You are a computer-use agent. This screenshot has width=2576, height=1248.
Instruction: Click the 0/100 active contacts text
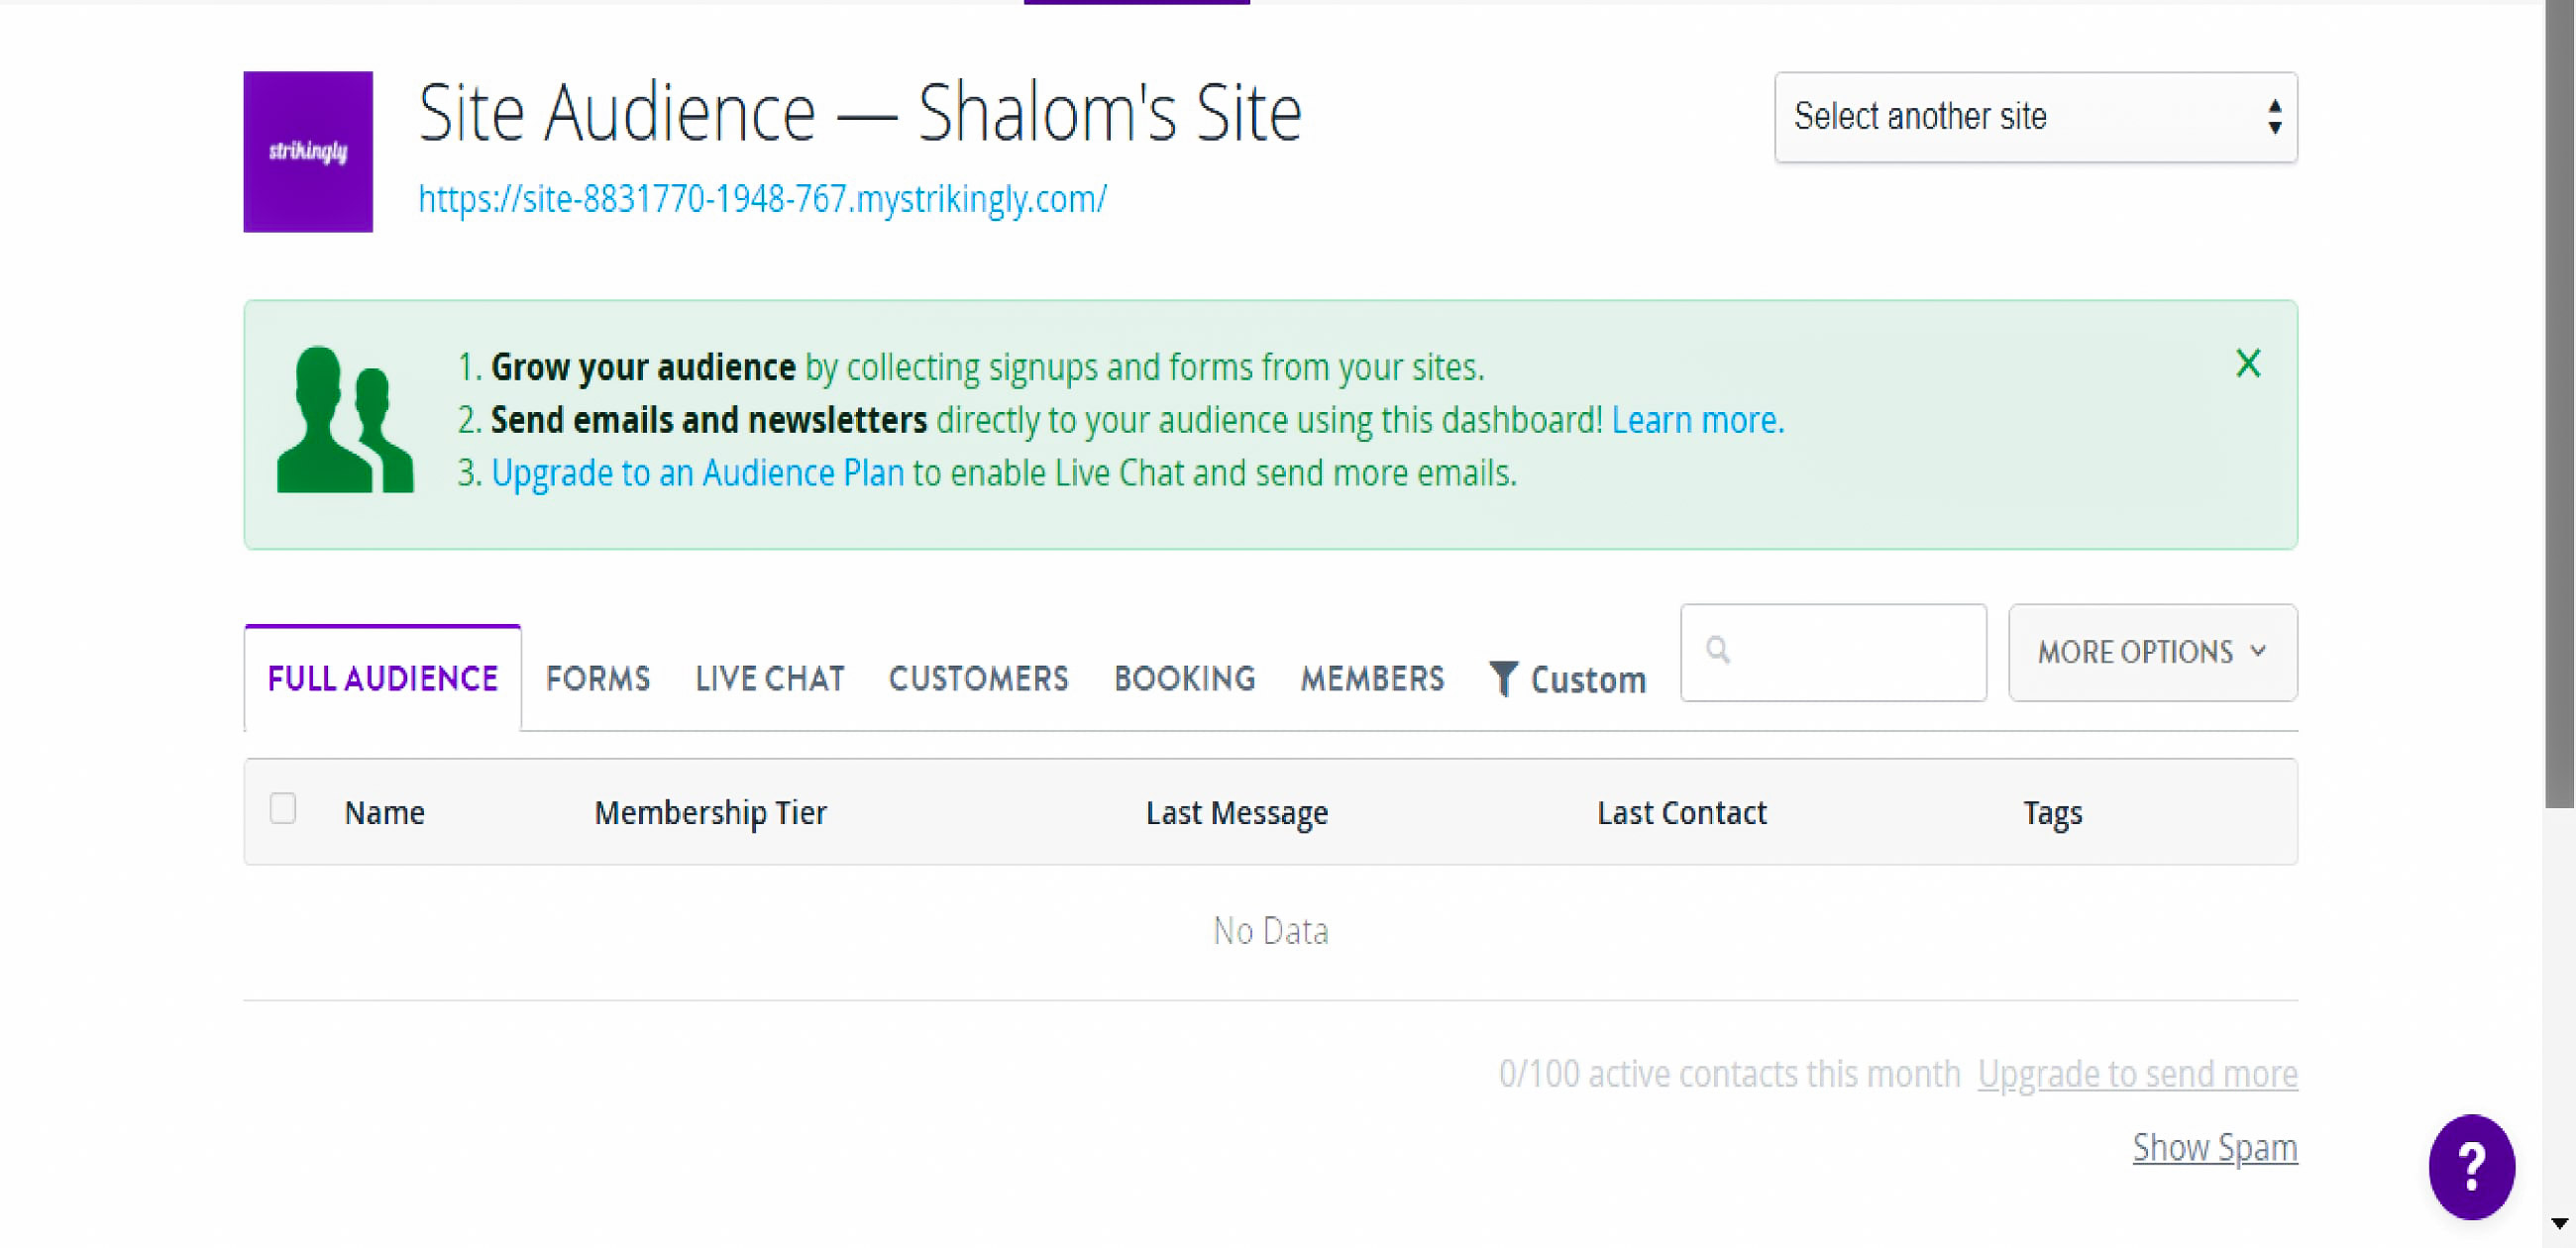[1729, 1073]
